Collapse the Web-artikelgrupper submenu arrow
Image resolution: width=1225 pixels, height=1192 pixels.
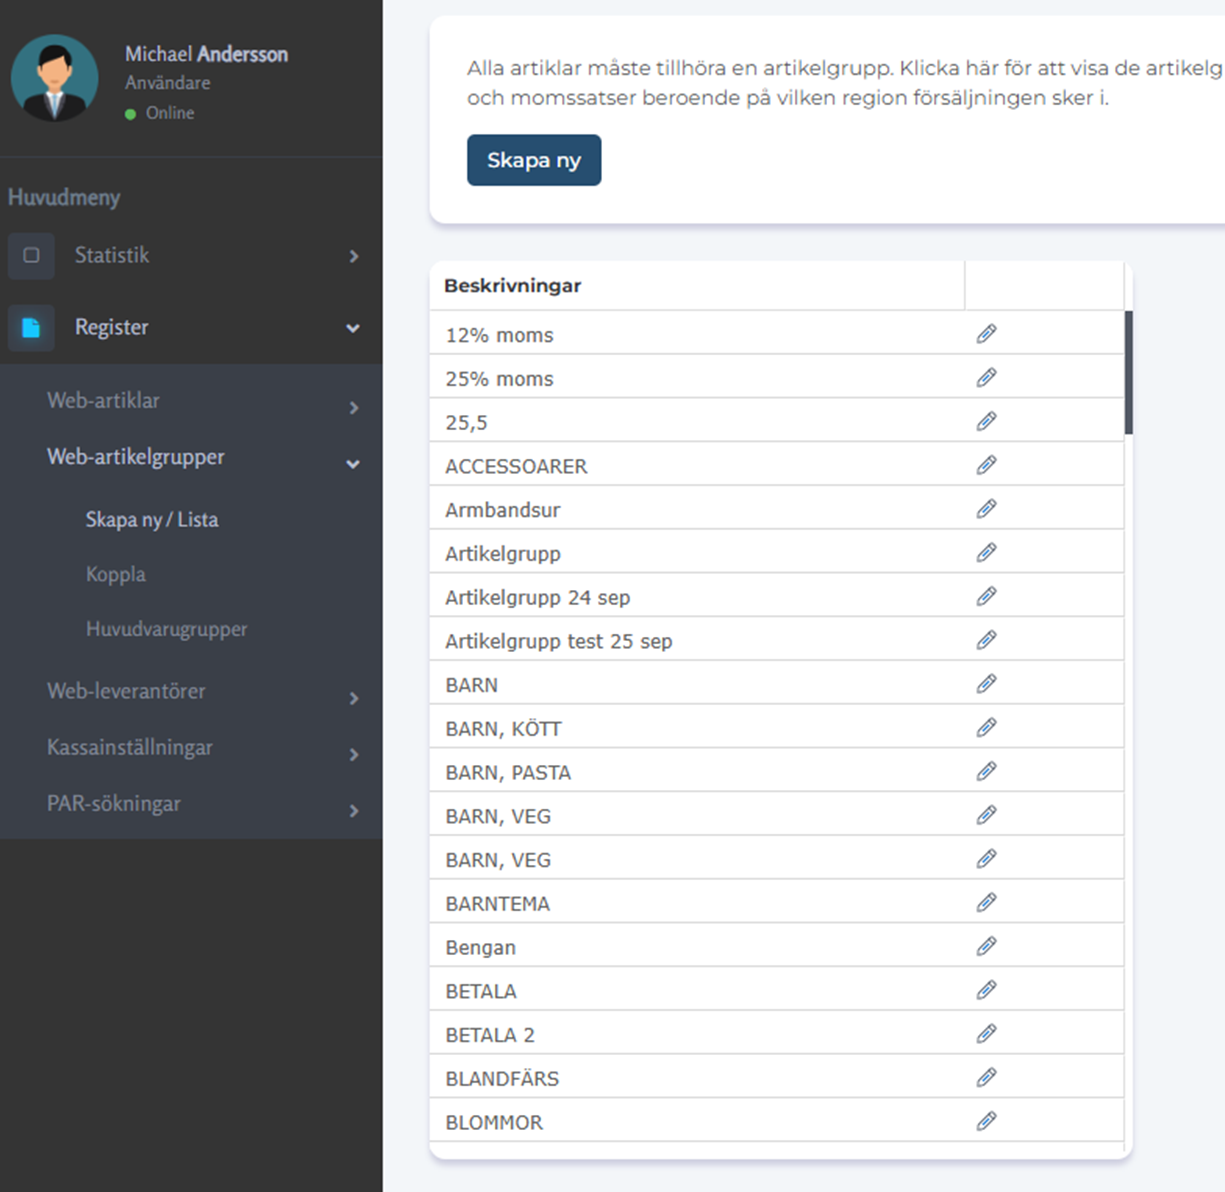[x=353, y=464]
